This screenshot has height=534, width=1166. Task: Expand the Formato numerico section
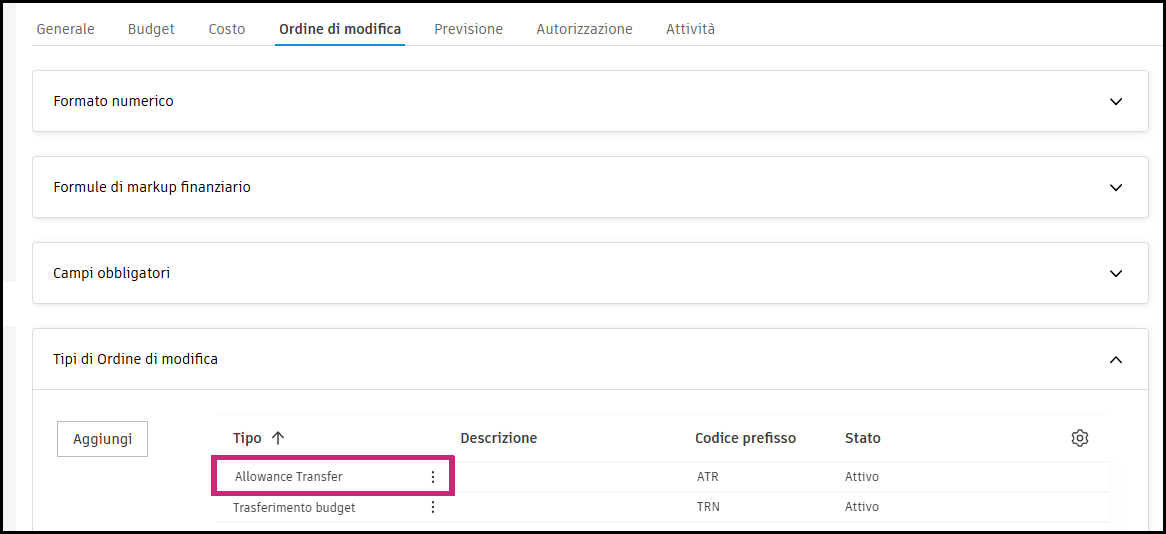point(1116,101)
